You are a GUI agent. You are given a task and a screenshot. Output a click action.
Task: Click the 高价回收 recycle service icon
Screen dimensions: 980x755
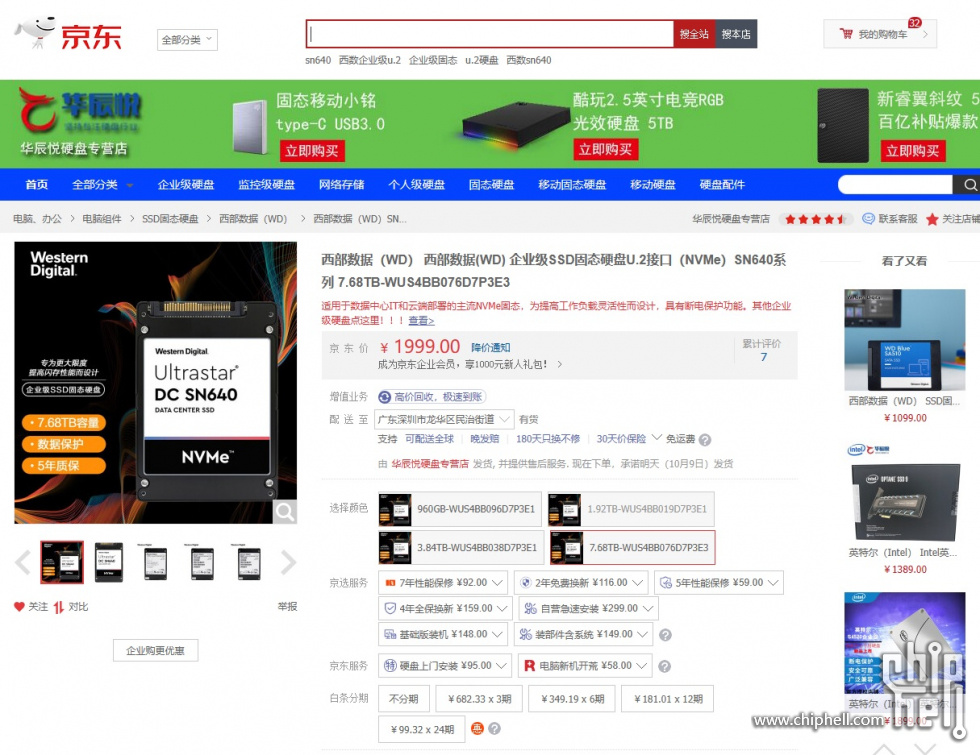(x=385, y=397)
